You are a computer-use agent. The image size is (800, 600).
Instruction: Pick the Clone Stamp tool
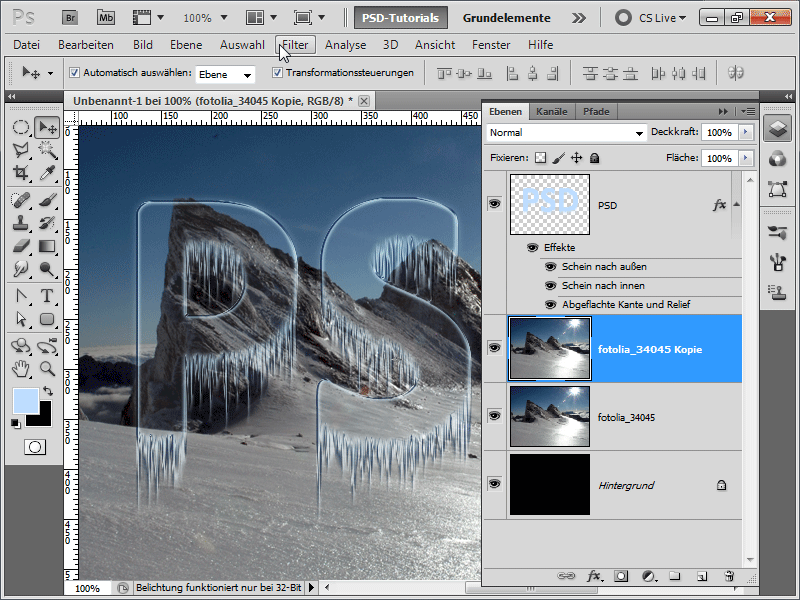(x=20, y=223)
